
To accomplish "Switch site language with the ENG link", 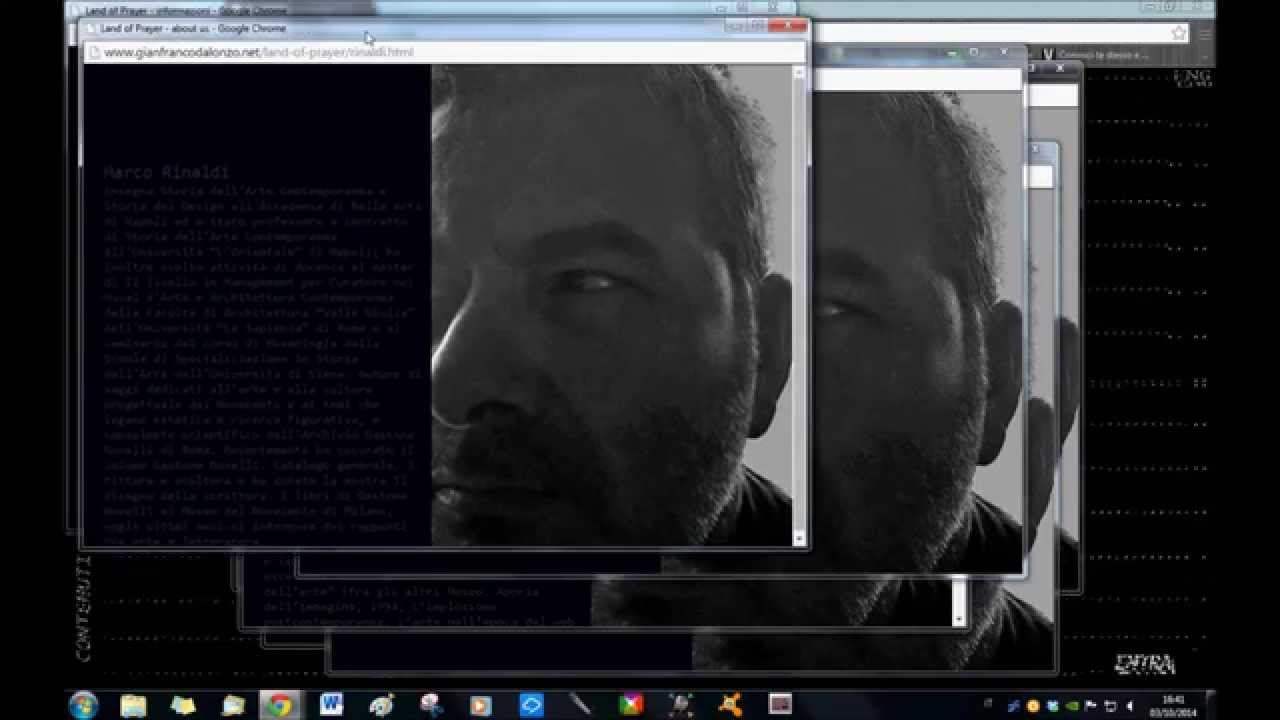I will point(1193,77).
